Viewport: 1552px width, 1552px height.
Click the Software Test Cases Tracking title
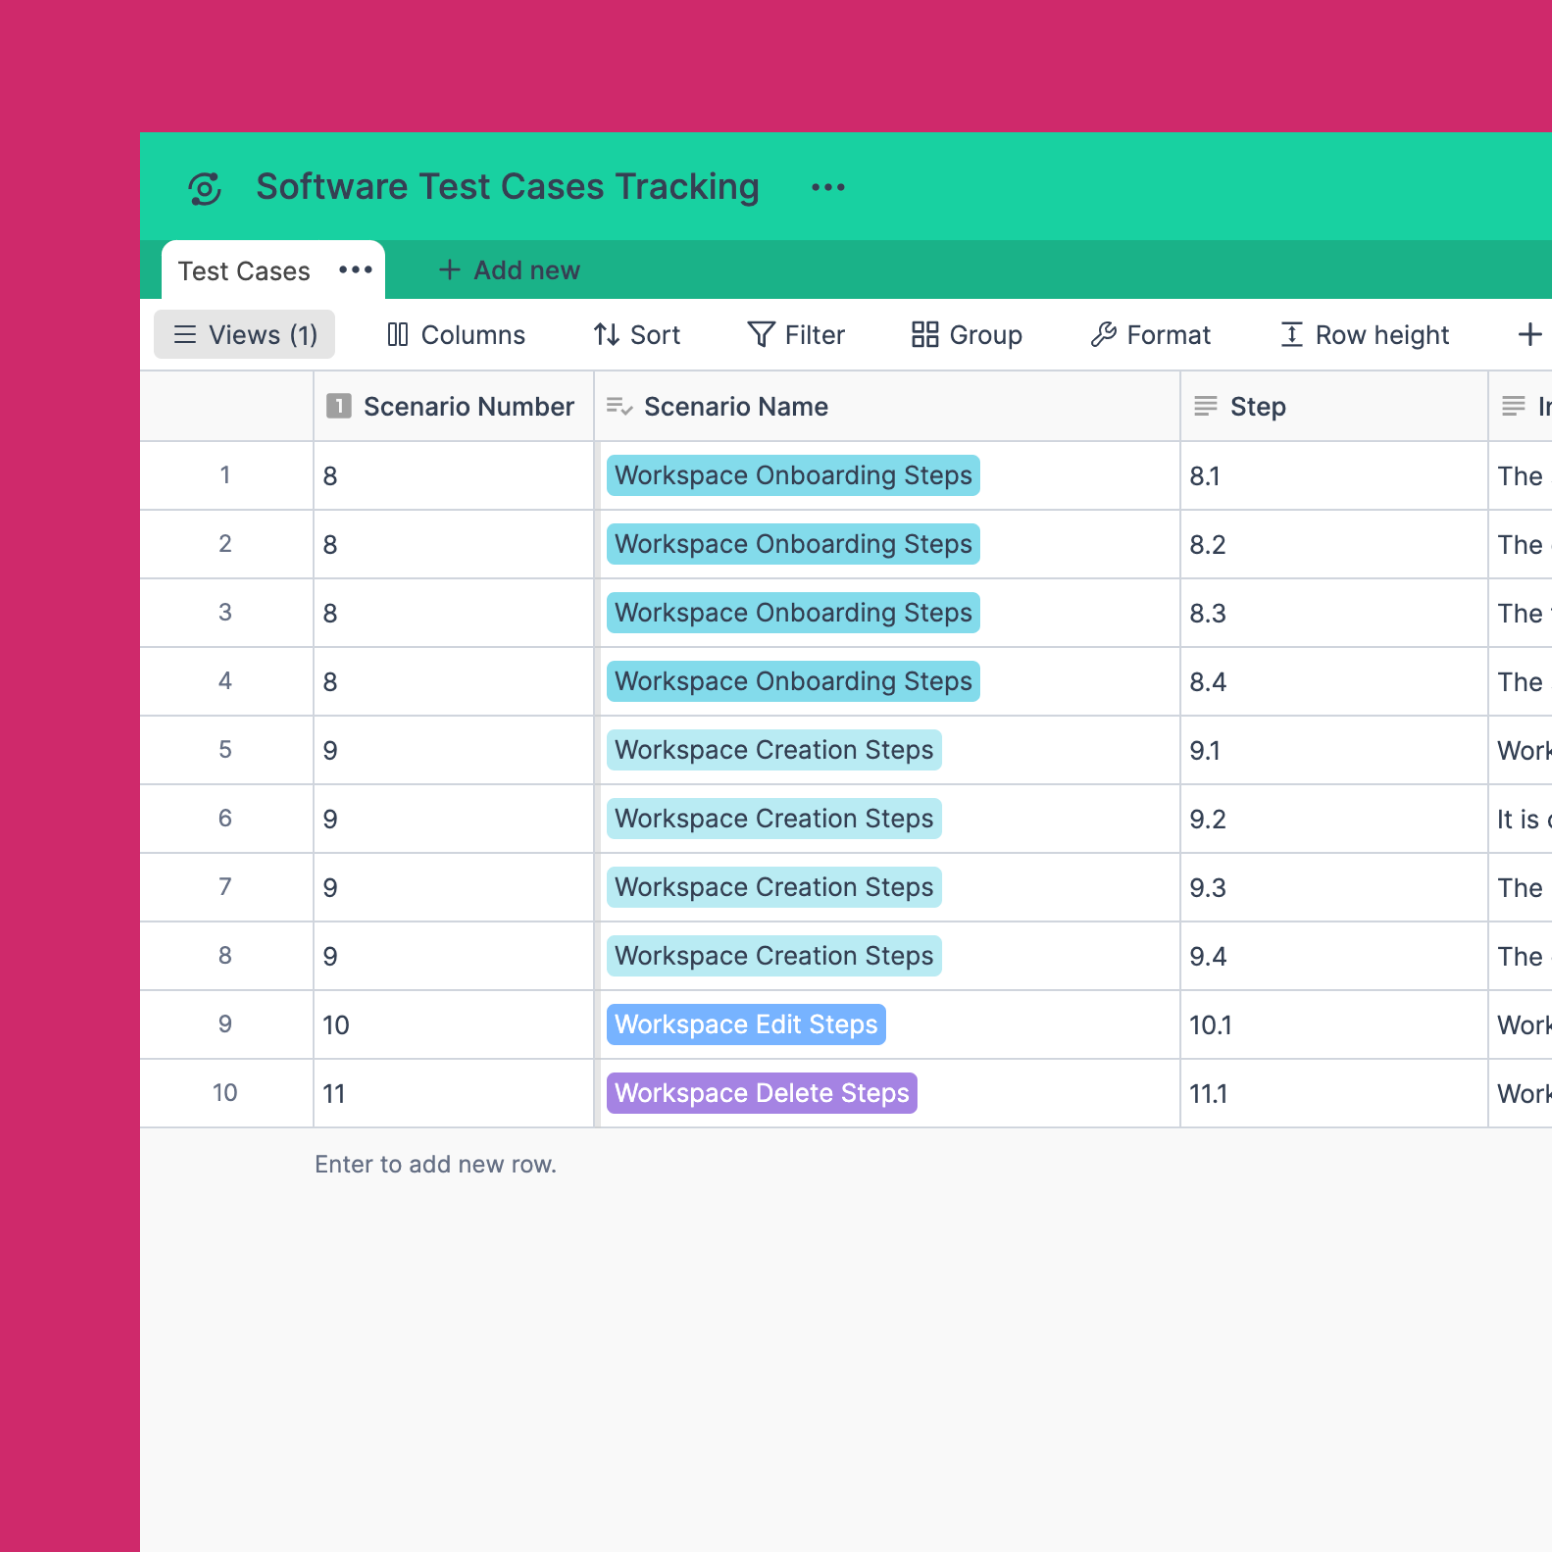click(x=508, y=187)
